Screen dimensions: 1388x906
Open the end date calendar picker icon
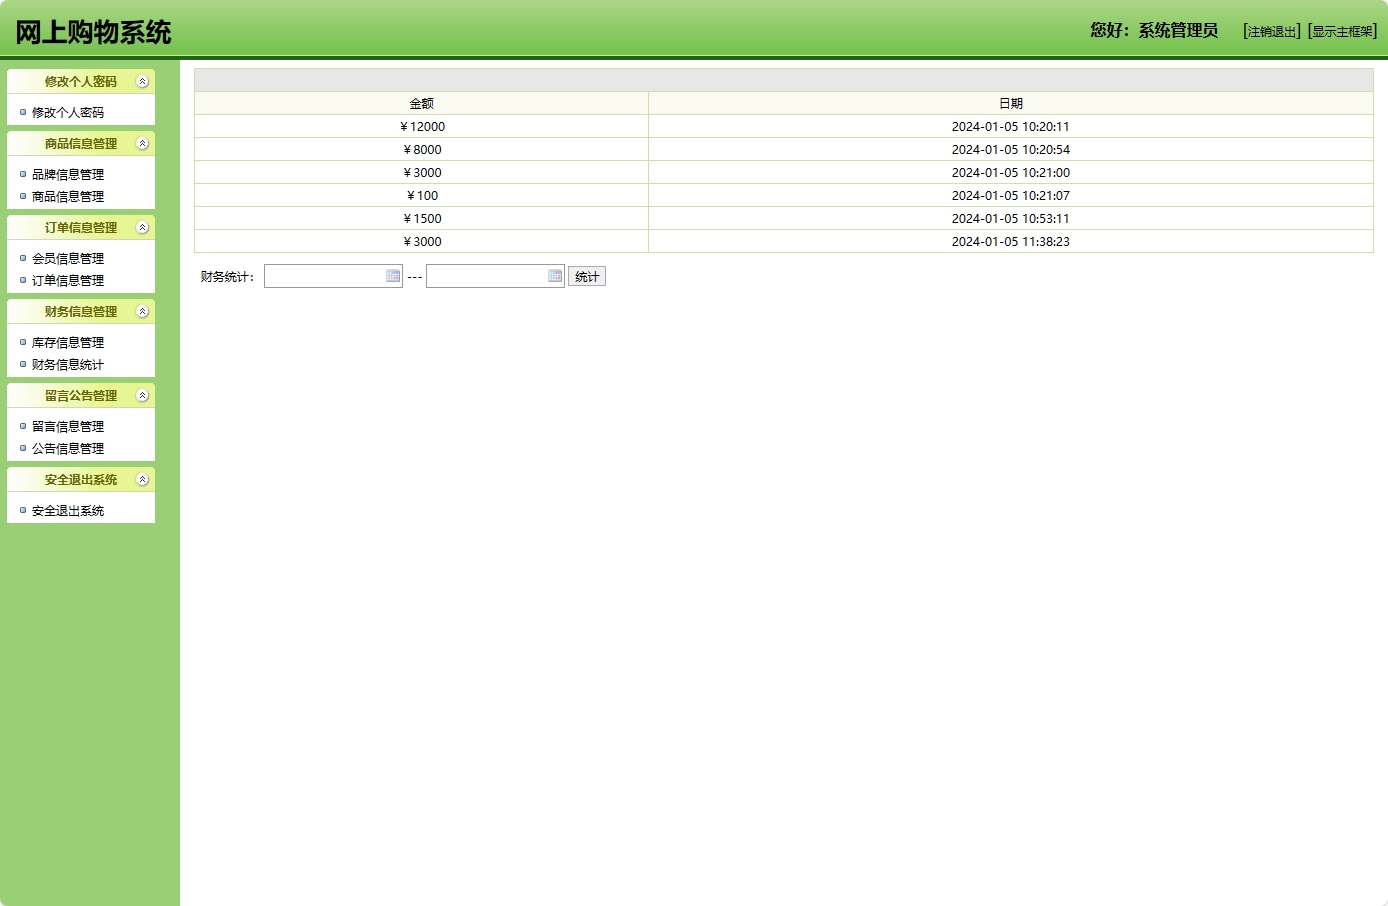[555, 276]
